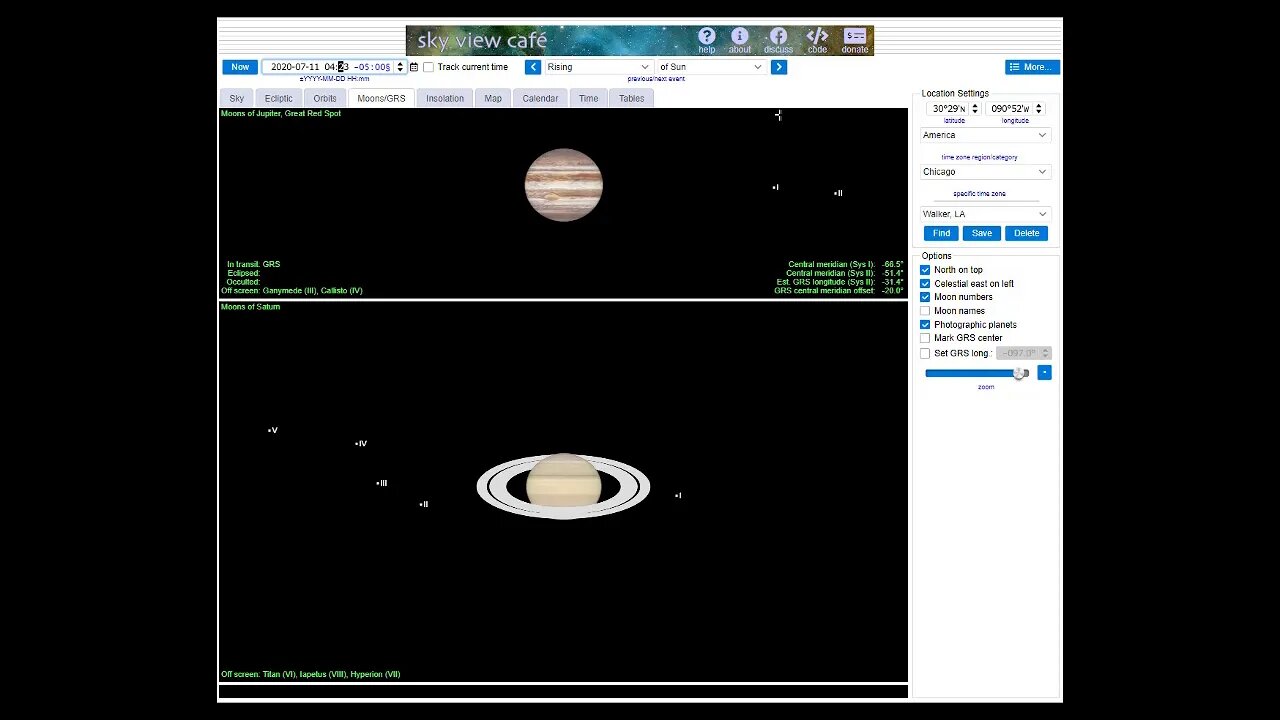Enable Moon names checkbox

925,311
